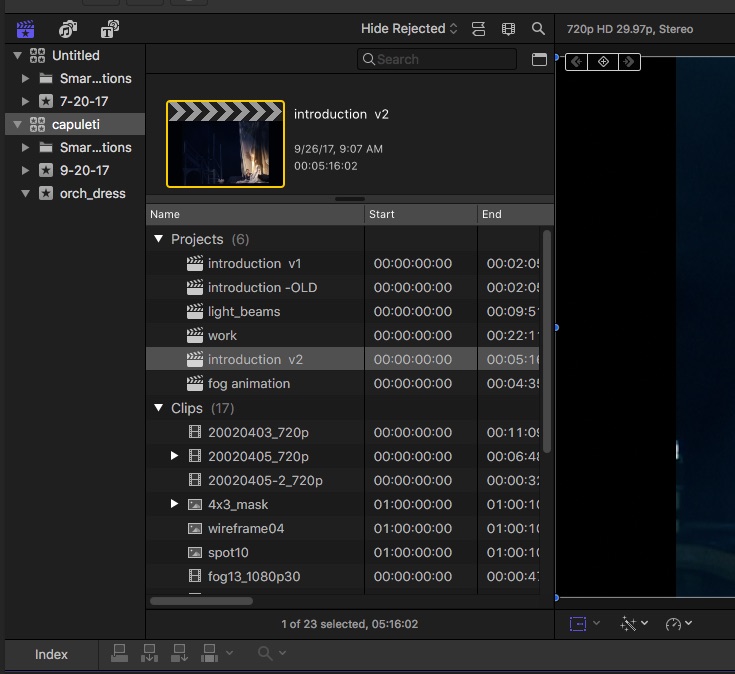This screenshot has height=674, width=735.
Task: Click the browser search magnifier icon
Action: click(x=538, y=29)
